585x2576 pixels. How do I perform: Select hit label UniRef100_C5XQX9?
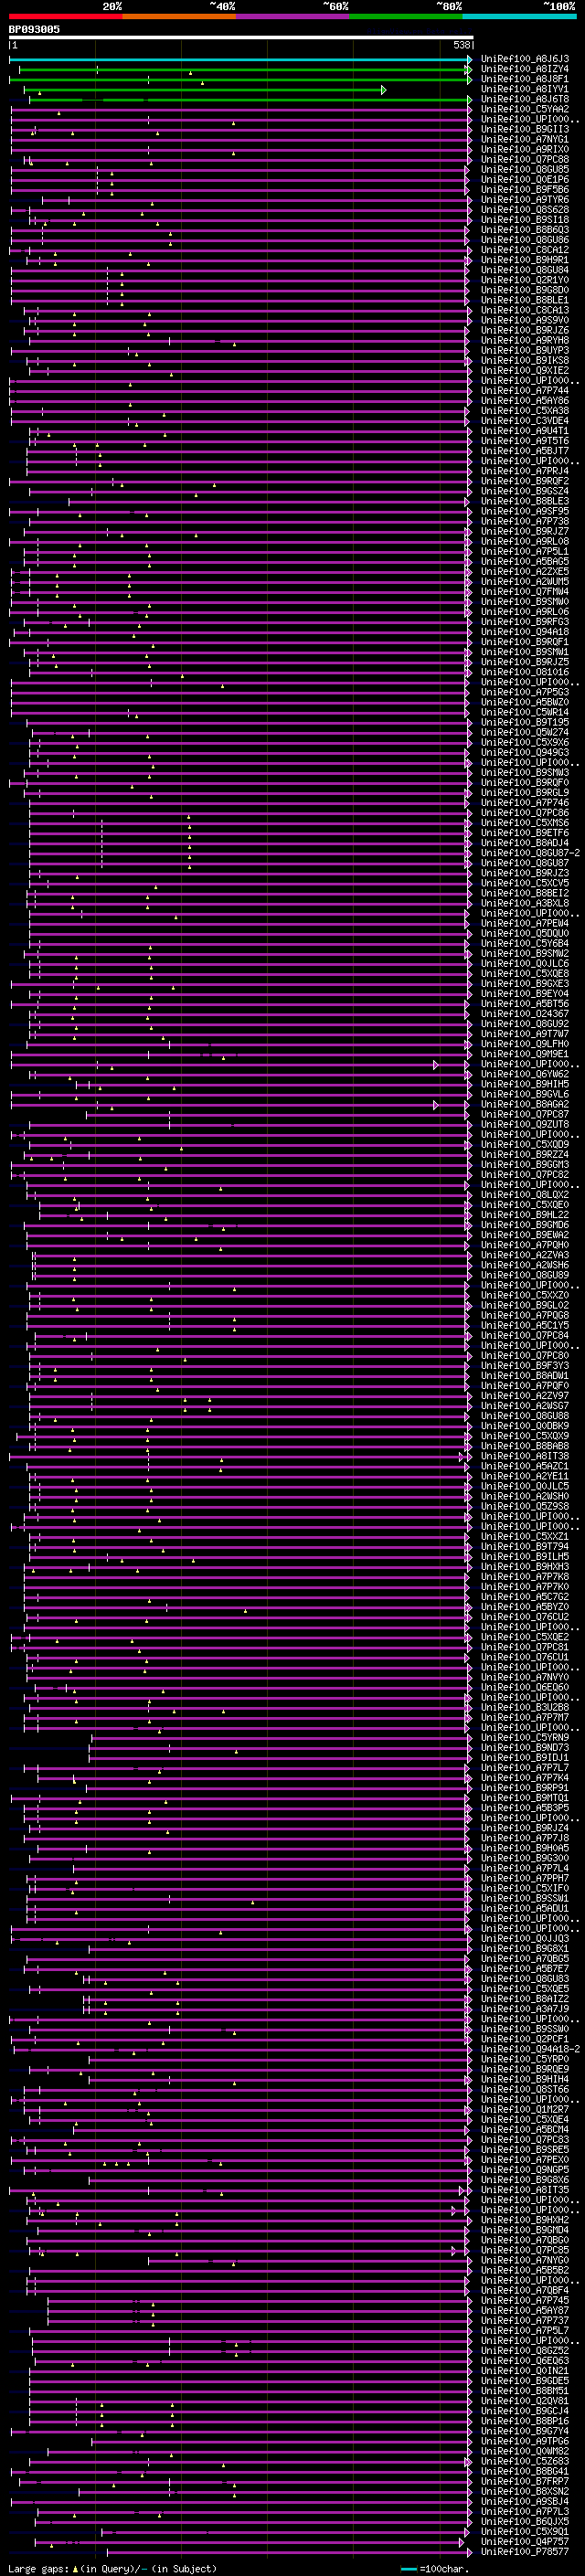click(x=525, y=1436)
